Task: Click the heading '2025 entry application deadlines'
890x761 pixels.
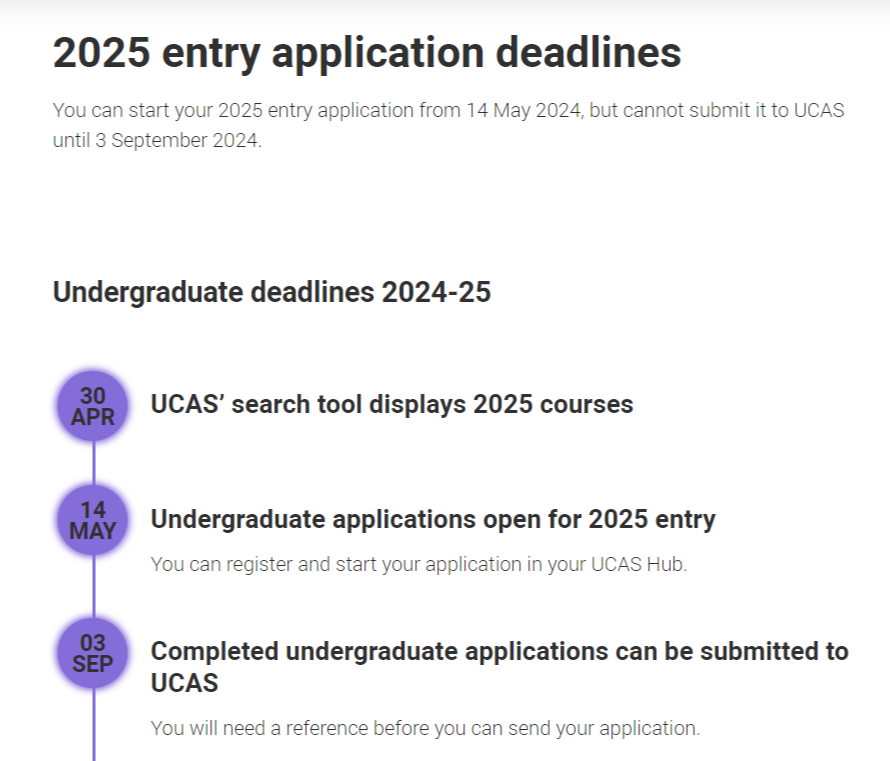Action: tap(367, 53)
